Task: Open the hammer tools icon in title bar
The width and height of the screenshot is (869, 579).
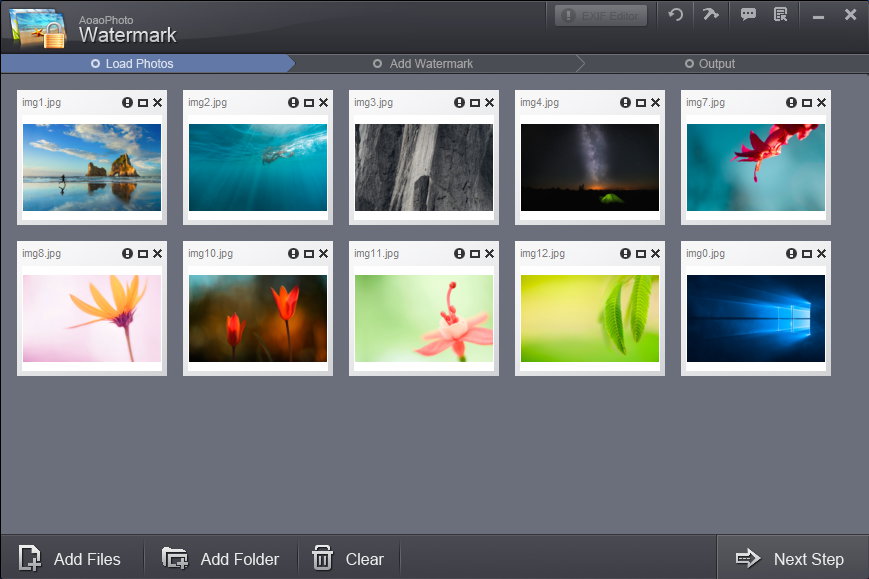Action: click(x=710, y=15)
